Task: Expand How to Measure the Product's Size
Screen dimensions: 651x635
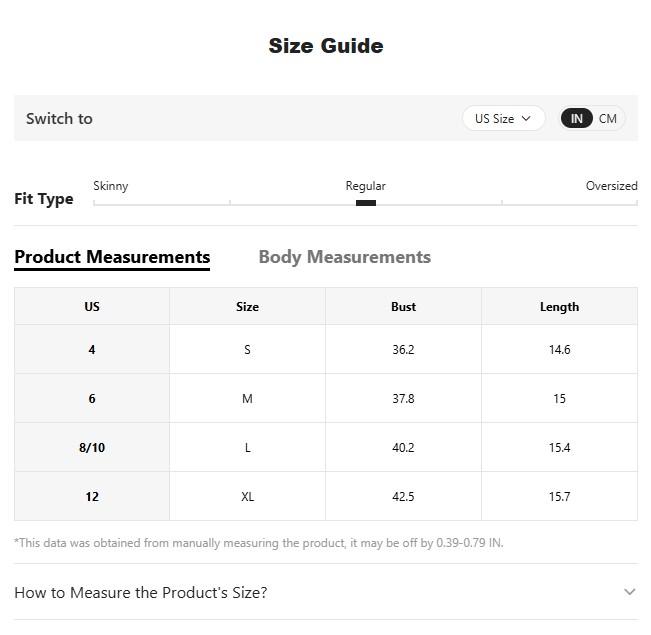Action: point(141,592)
